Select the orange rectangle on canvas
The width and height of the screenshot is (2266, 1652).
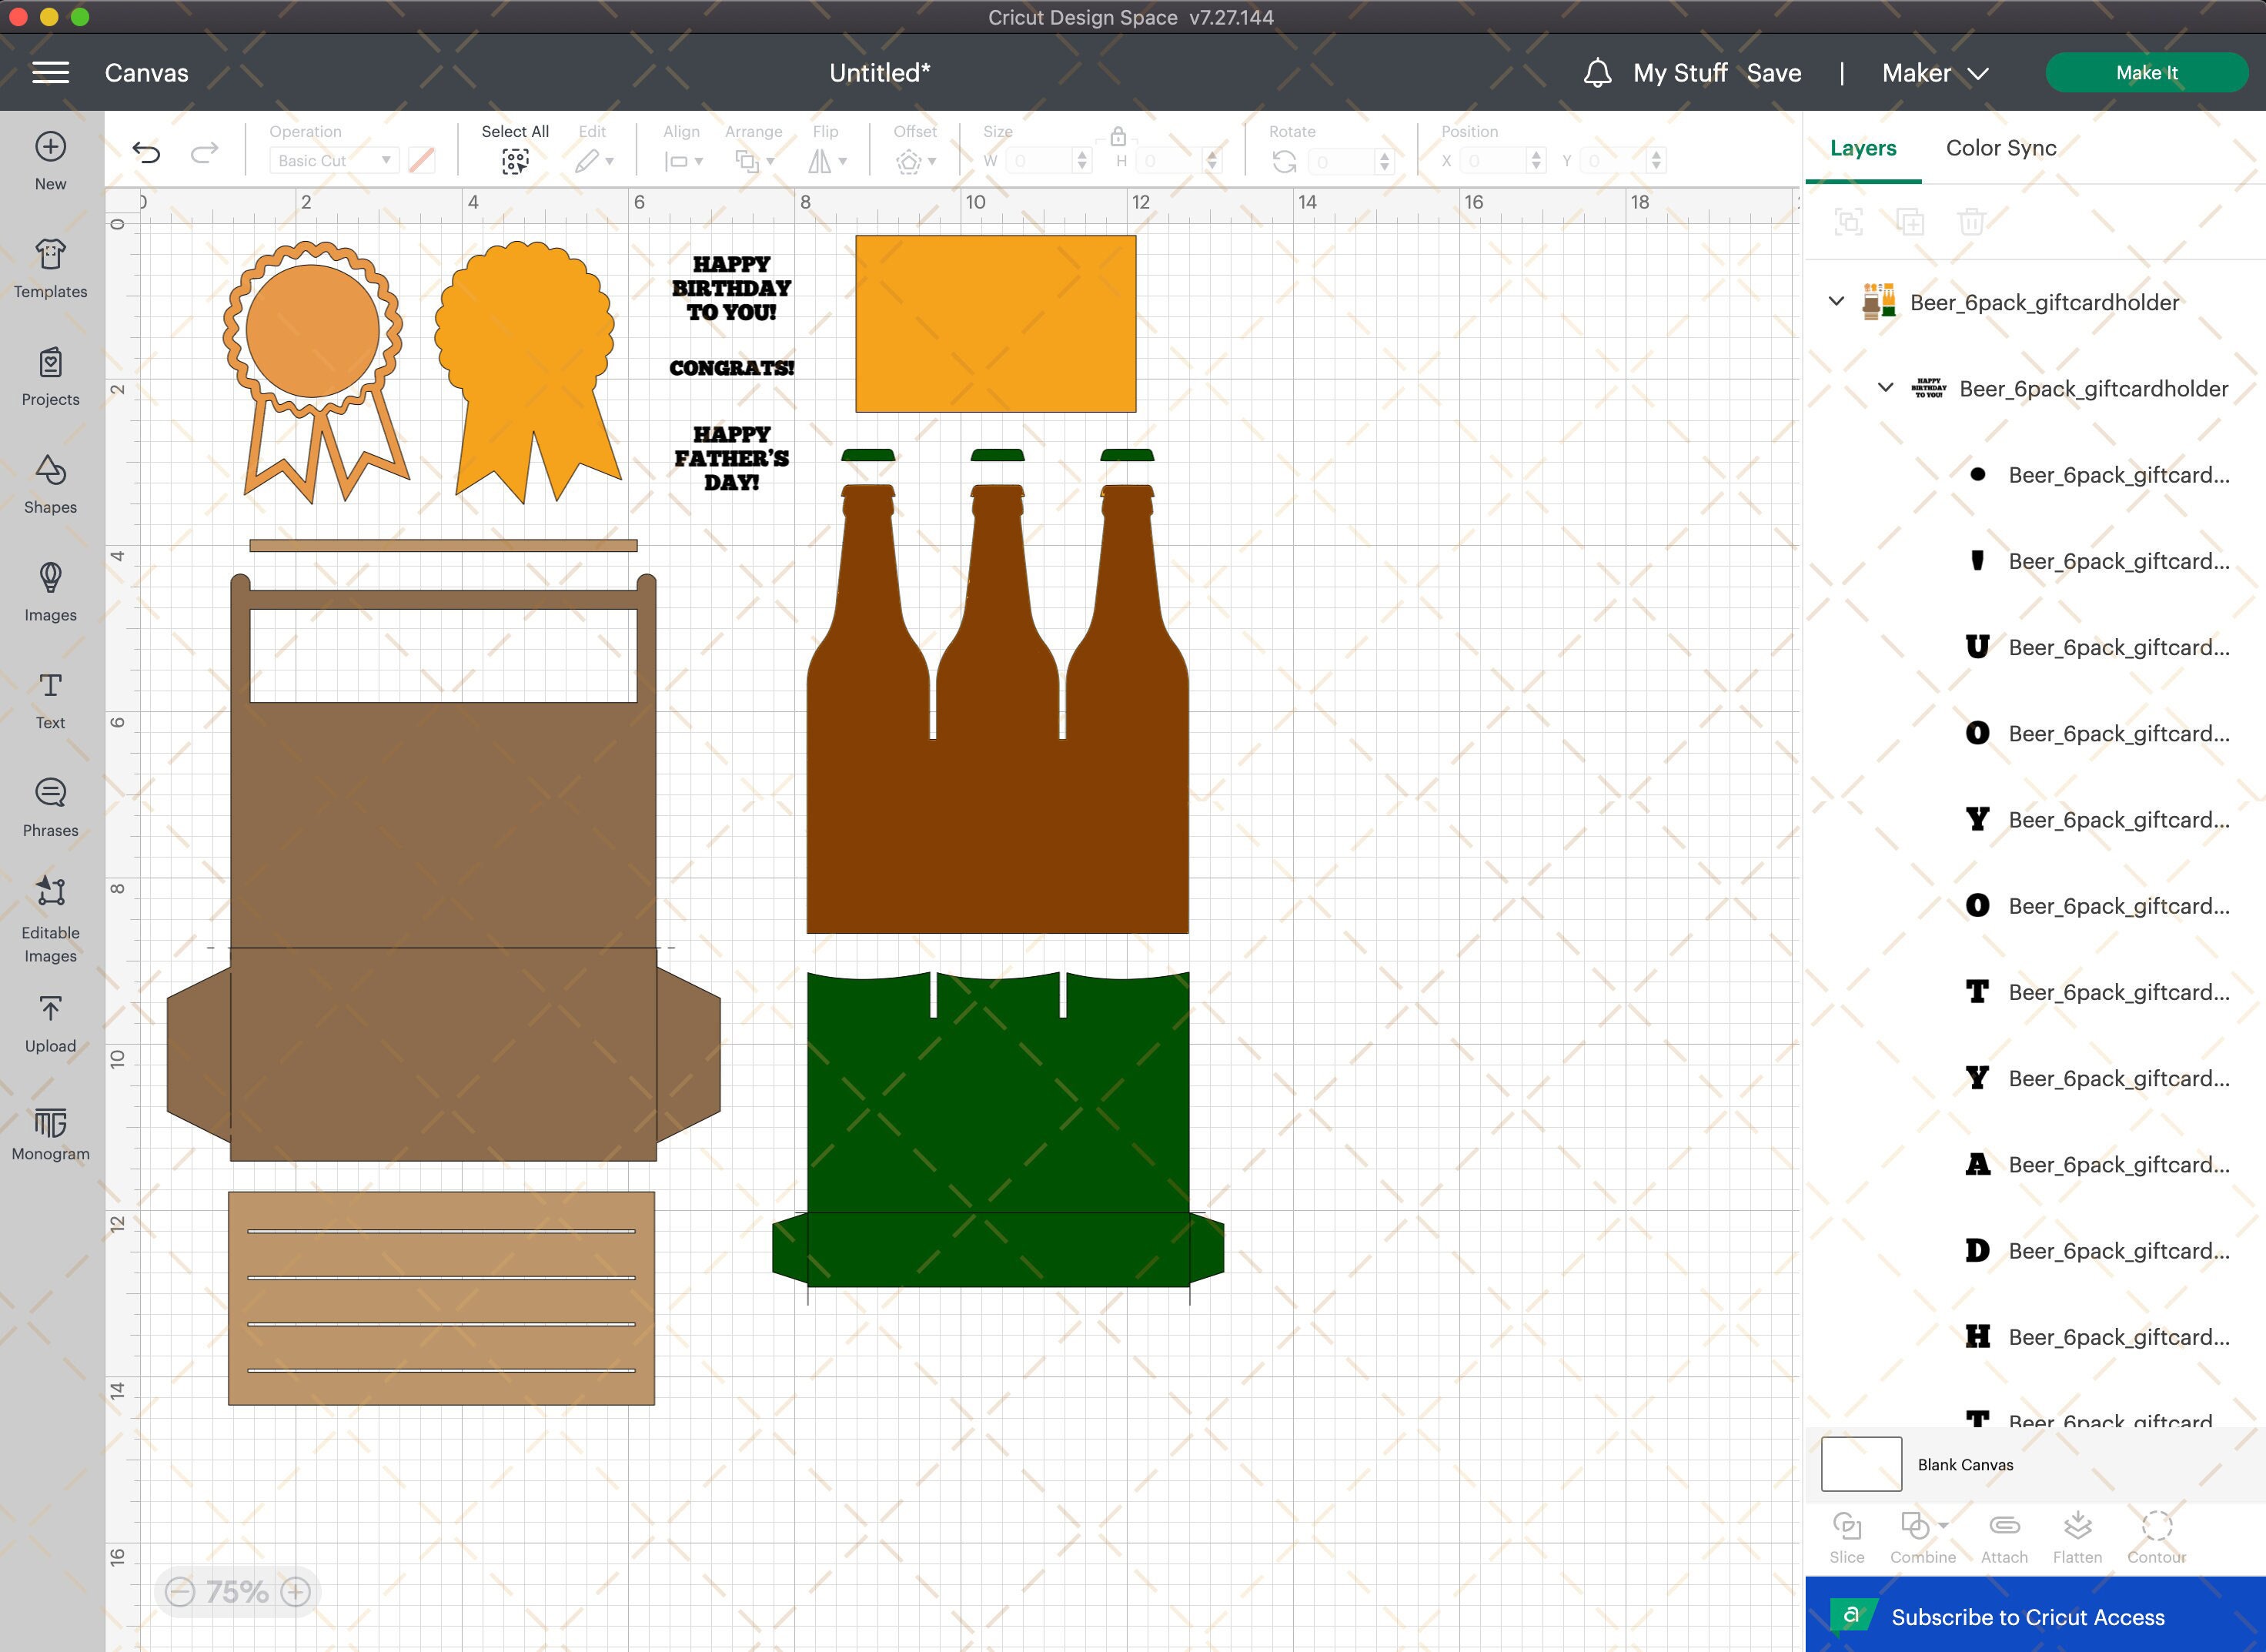pos(995,324)
